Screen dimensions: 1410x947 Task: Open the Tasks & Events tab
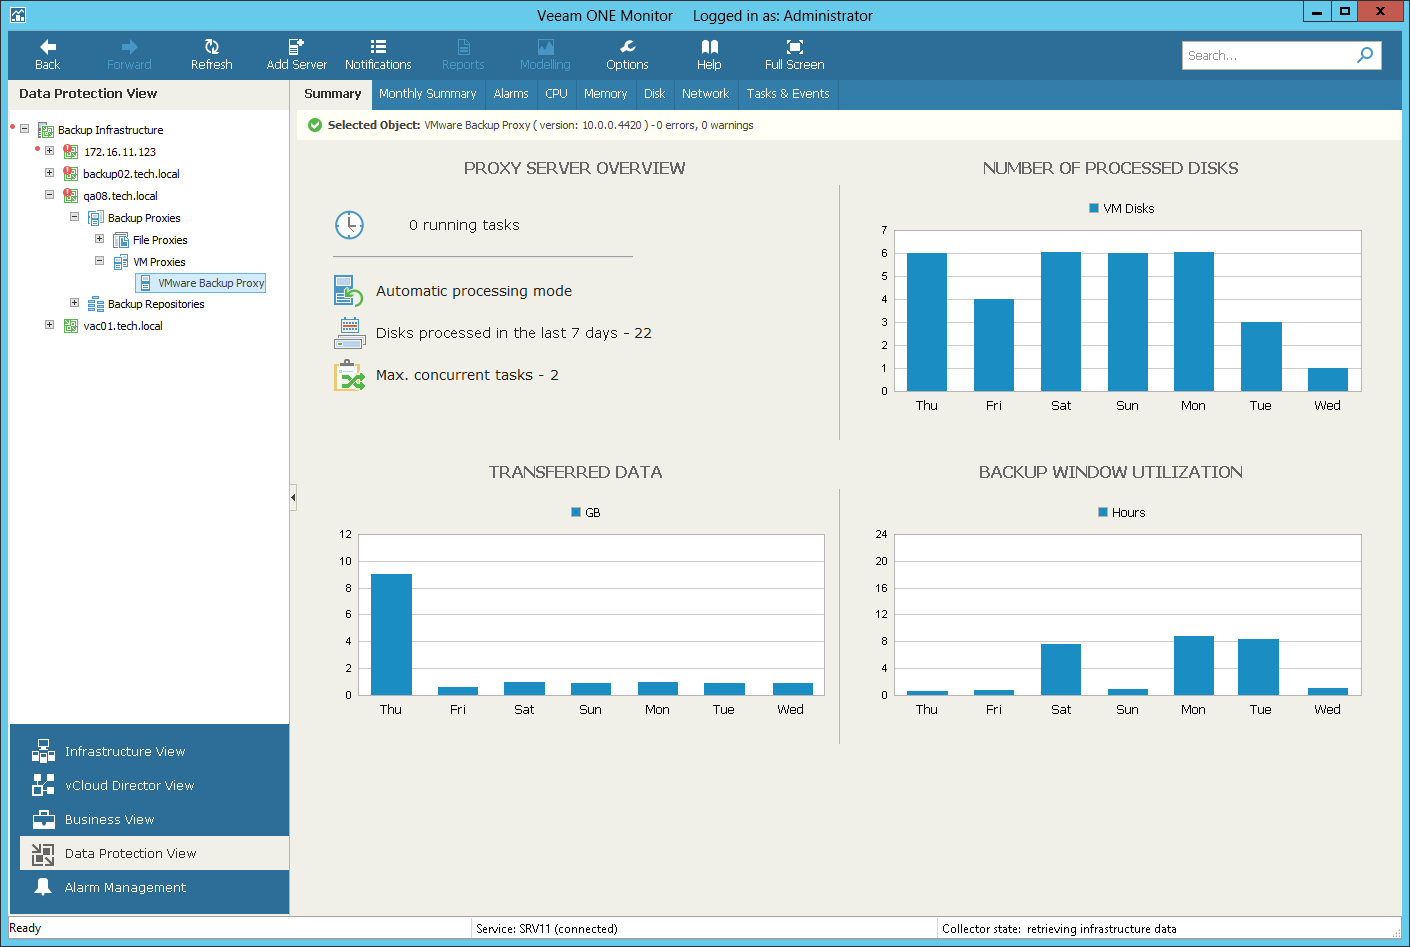tap(788, 94)
